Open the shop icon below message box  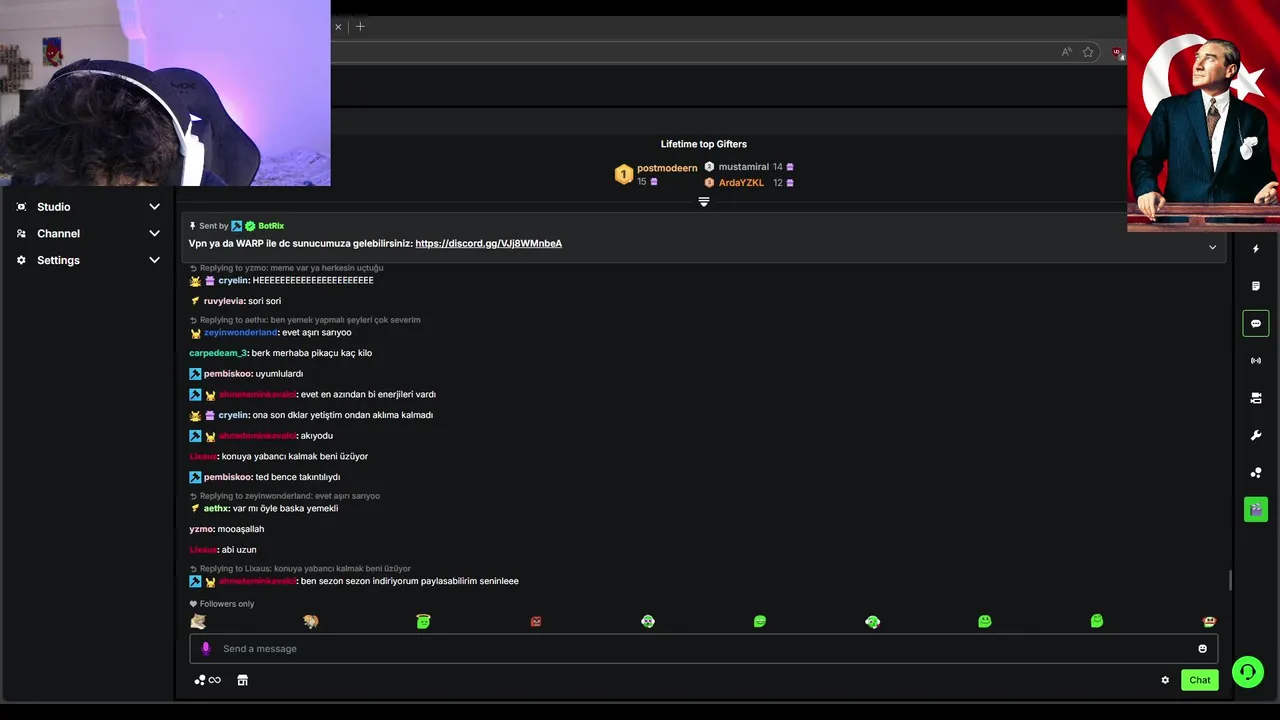[x=242, y=680]
